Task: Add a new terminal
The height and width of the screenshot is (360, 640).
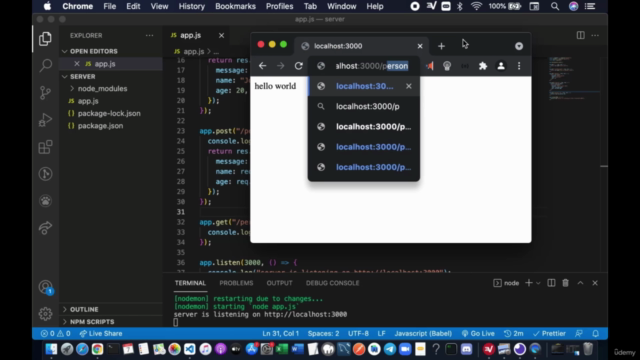Action: (529, 283)
